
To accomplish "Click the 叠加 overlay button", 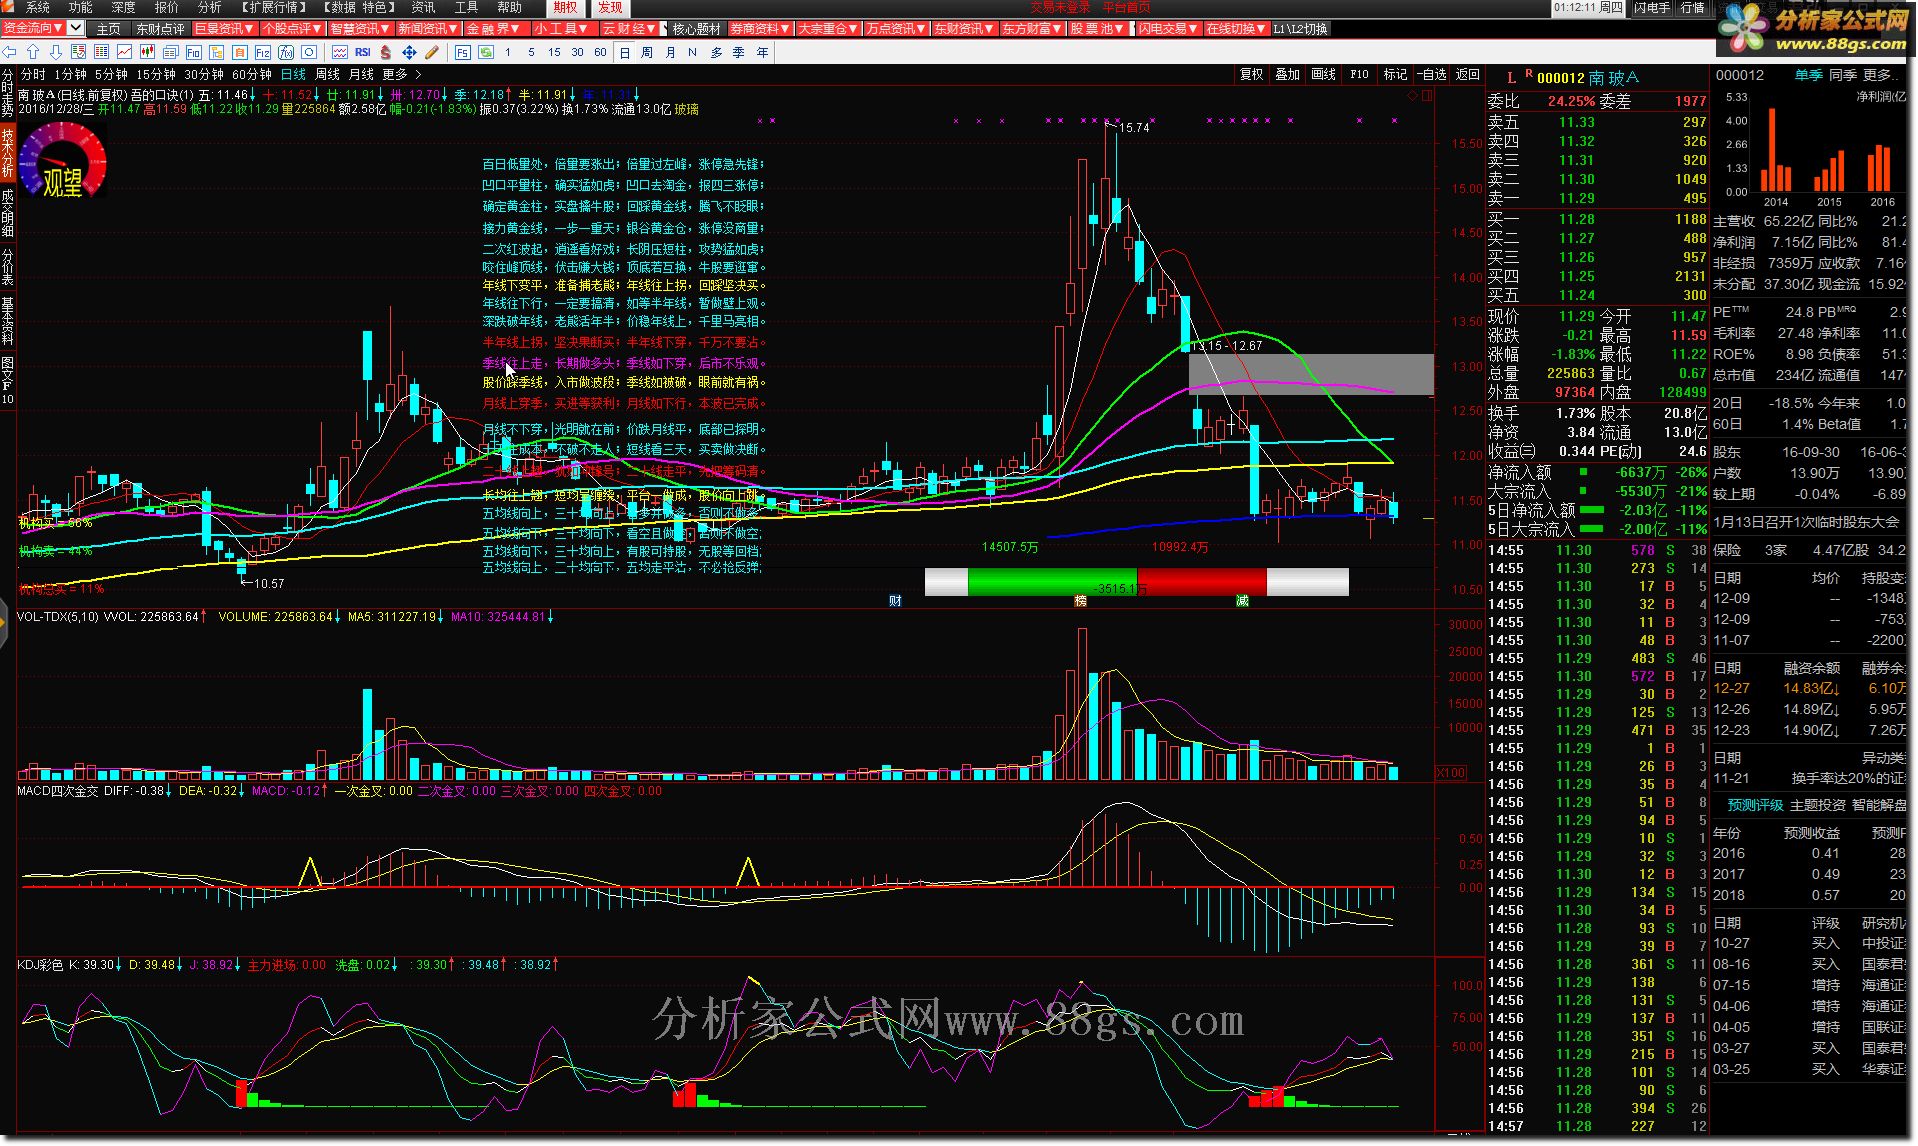I will point(1288,74).
